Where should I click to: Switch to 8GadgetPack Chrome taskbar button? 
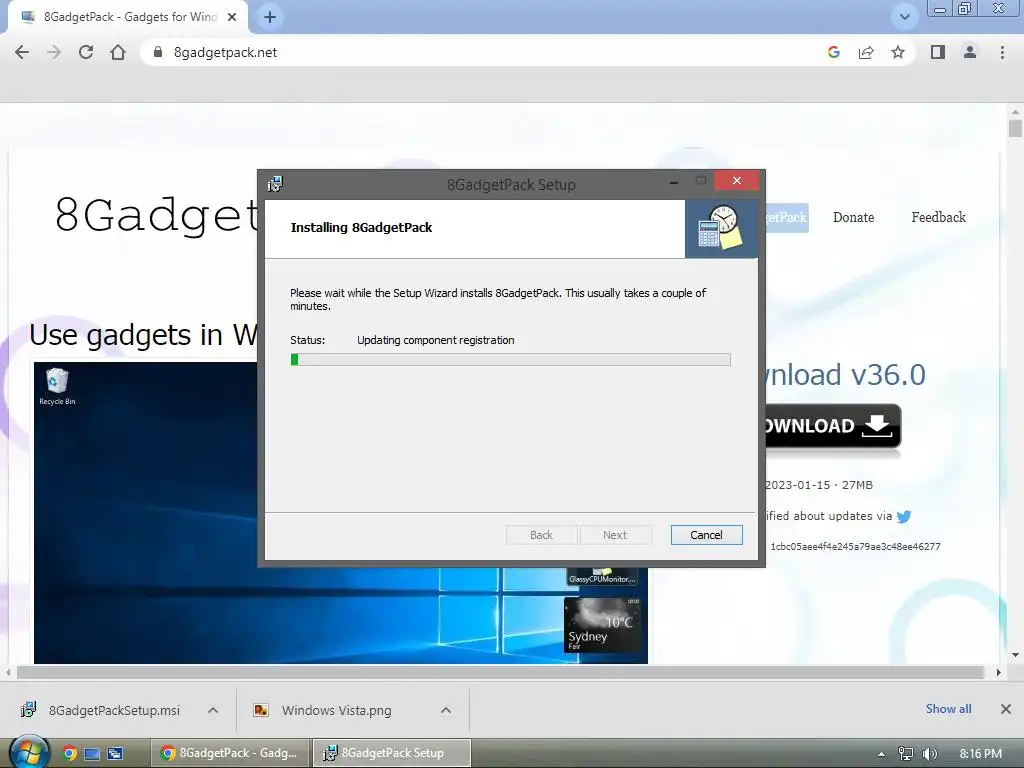pyautogui.click(x=230, y=753)
